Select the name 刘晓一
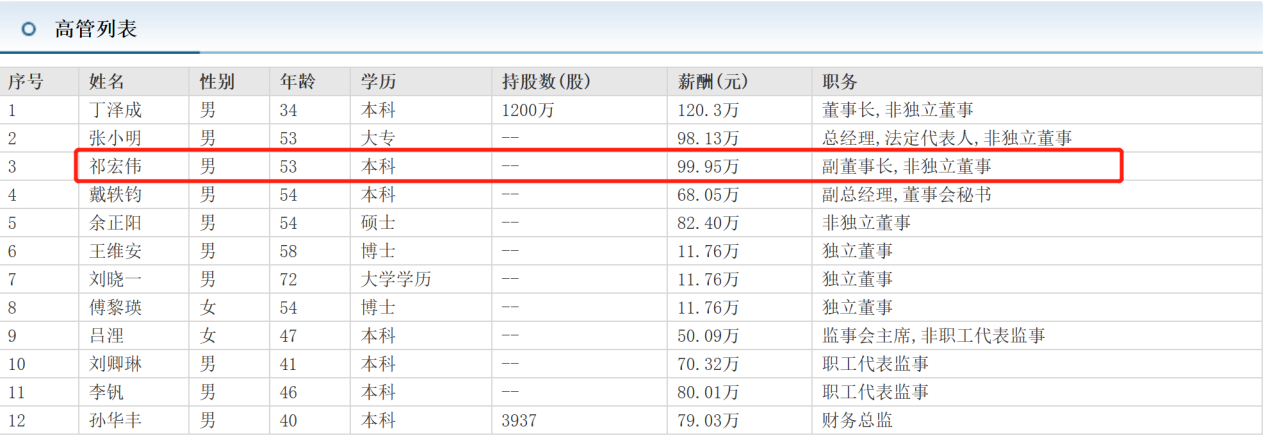This screenshot has width=1268, height=438. point(115,278)
